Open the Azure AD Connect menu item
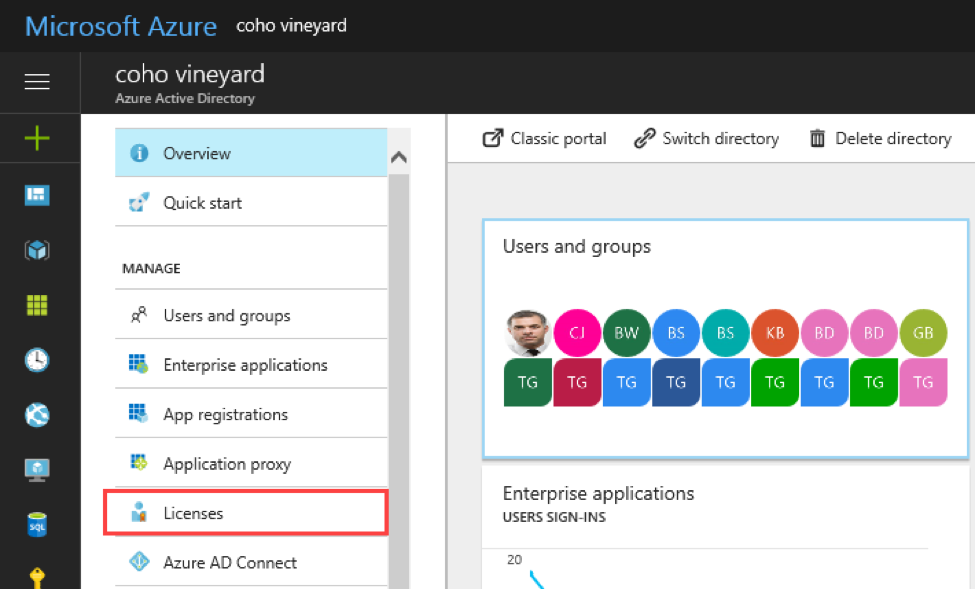 click(251, 562)
